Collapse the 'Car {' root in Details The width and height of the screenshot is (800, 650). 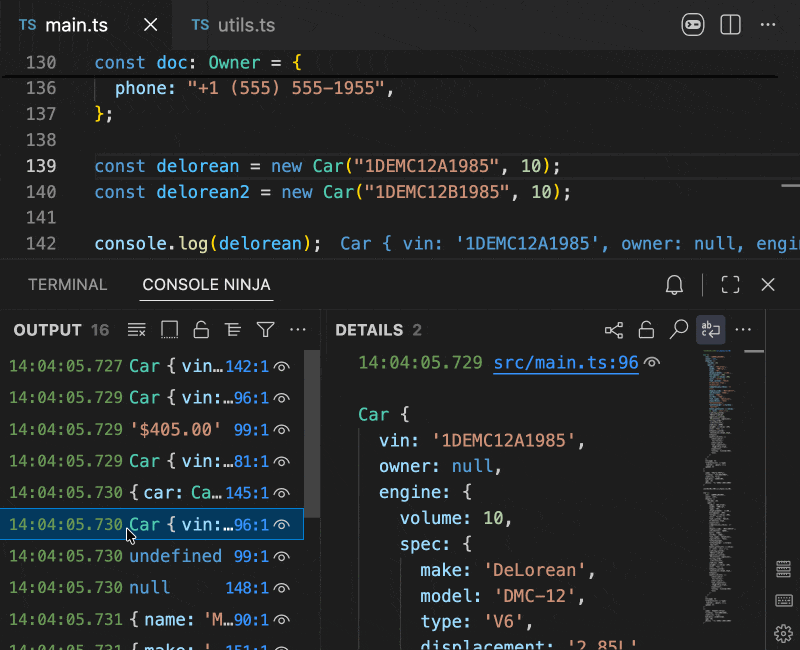click(x=384, y=414)
